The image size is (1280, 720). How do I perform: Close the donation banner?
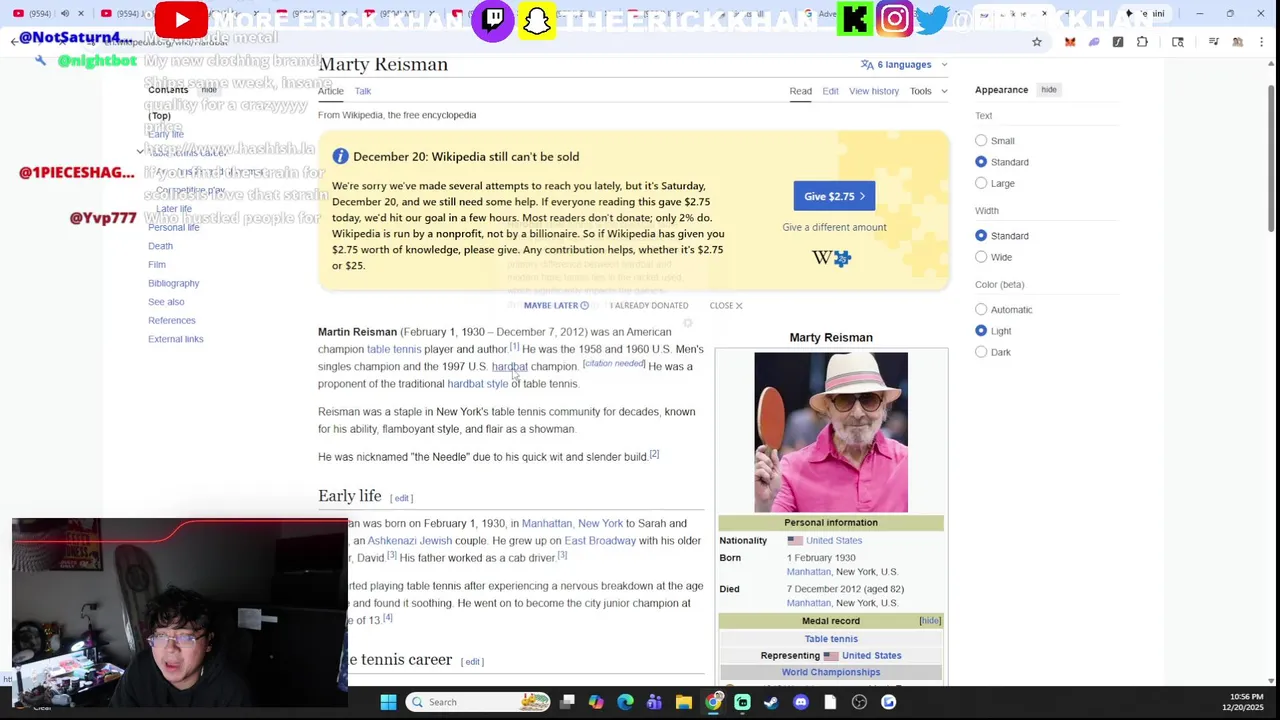pos(726,305)
